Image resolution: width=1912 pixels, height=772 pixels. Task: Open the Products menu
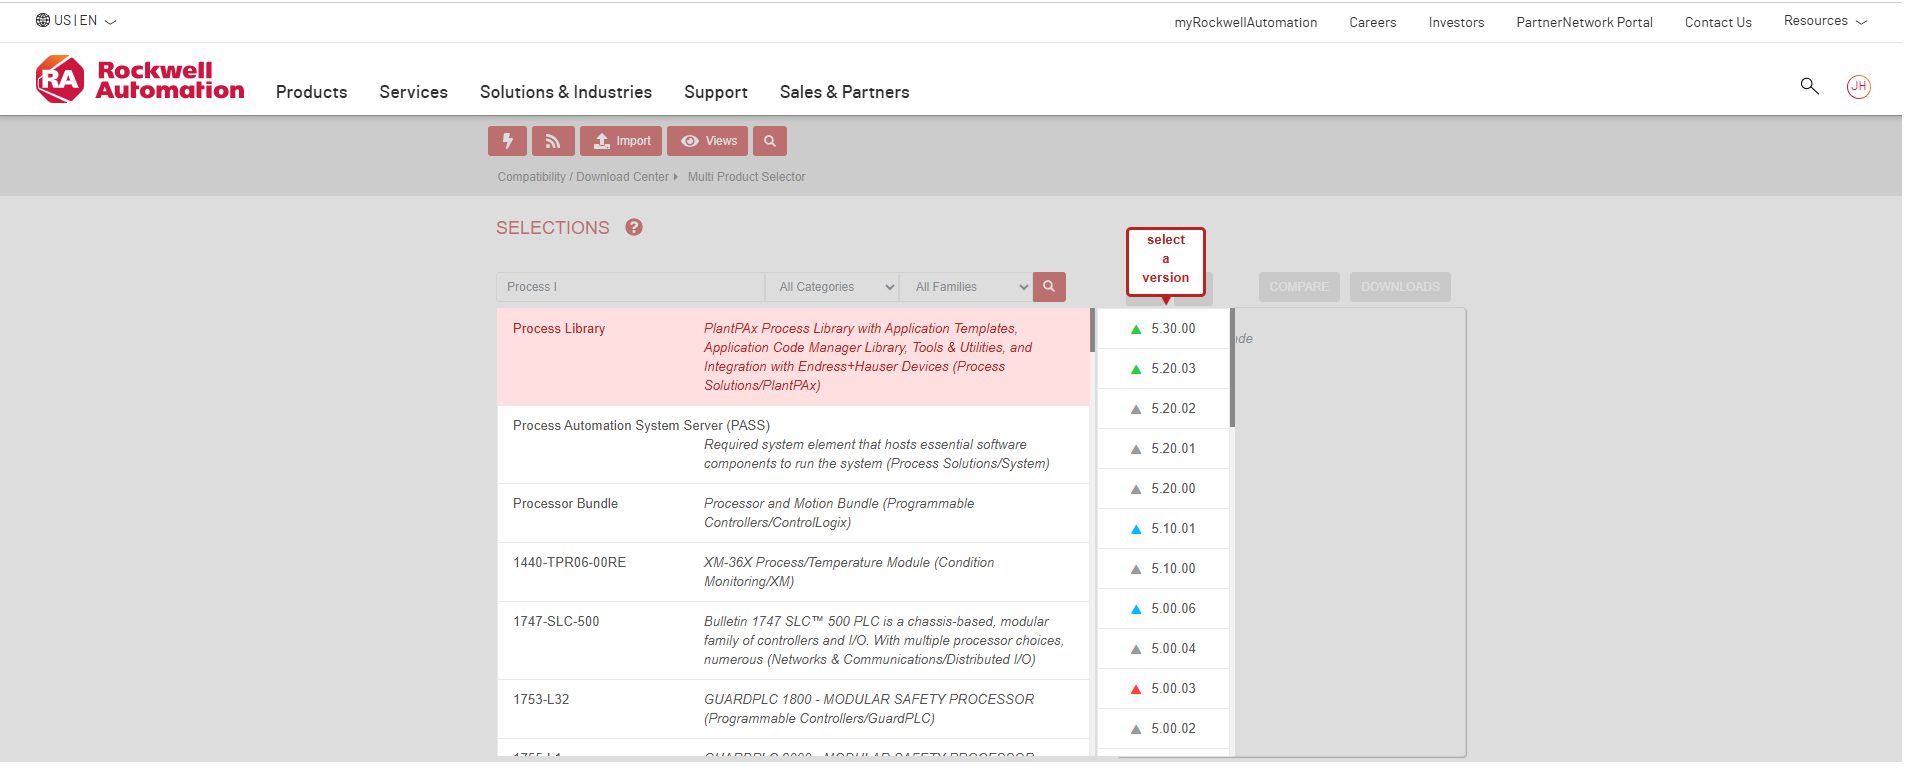click(x=312, y=92)
